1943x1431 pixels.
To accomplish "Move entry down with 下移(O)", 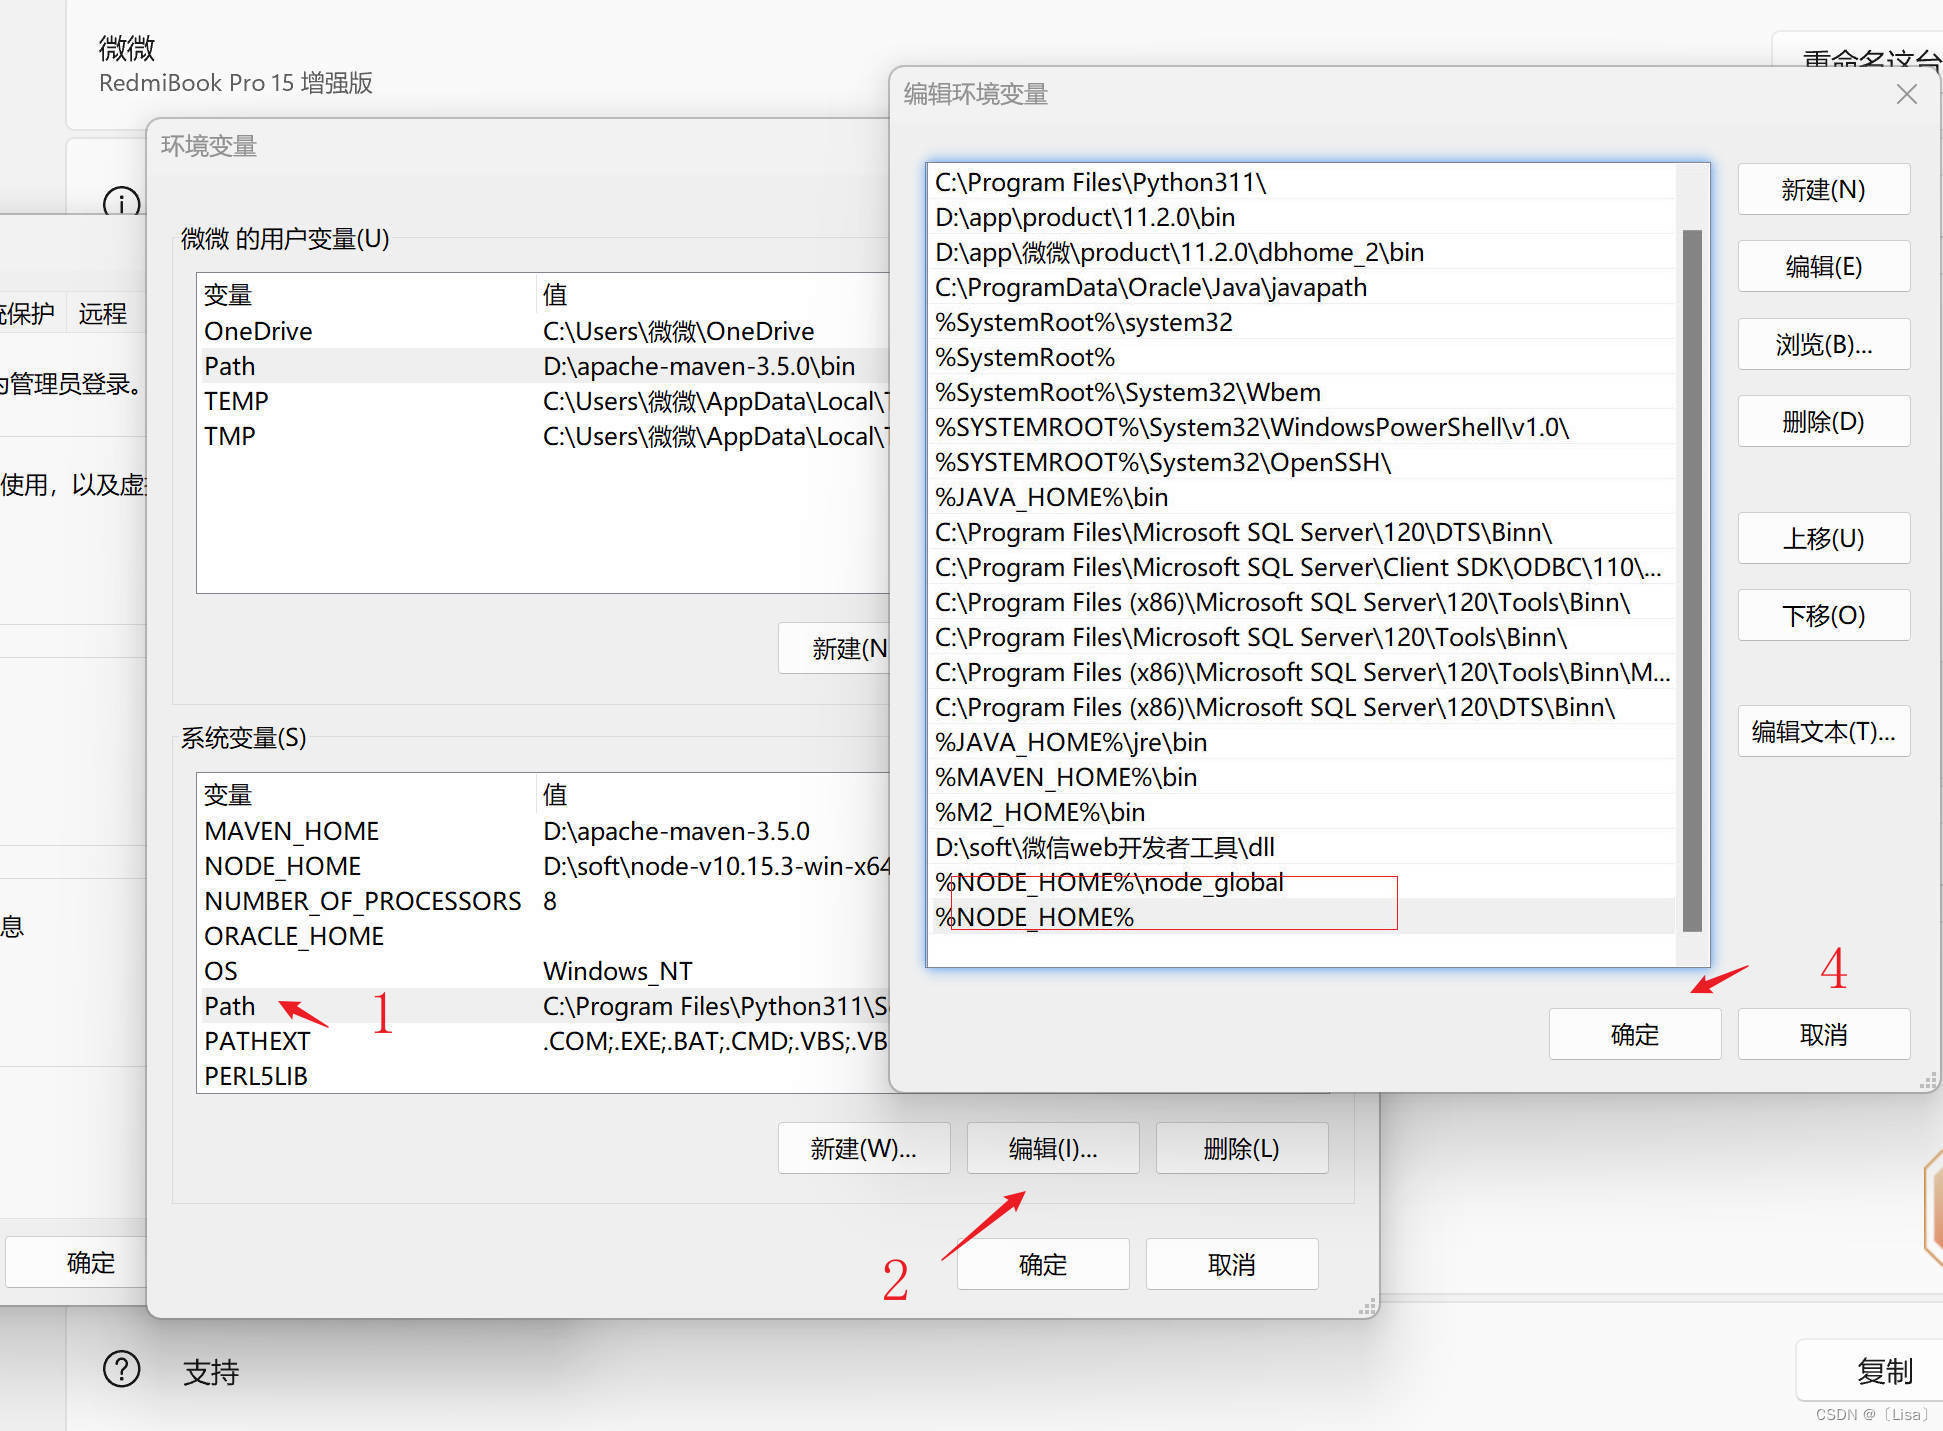I will (x=1823, y=616).
